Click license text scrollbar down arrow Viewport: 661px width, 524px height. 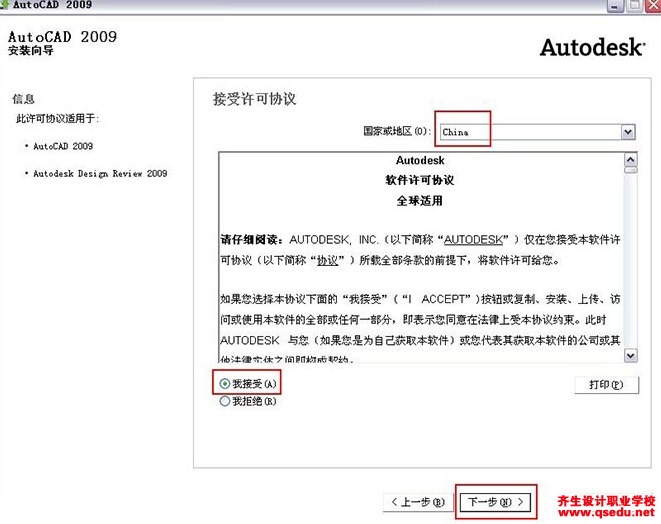pos(630,355)
